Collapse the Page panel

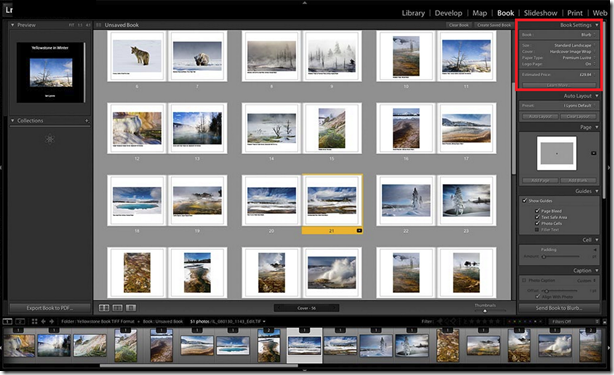coord(597,127)
